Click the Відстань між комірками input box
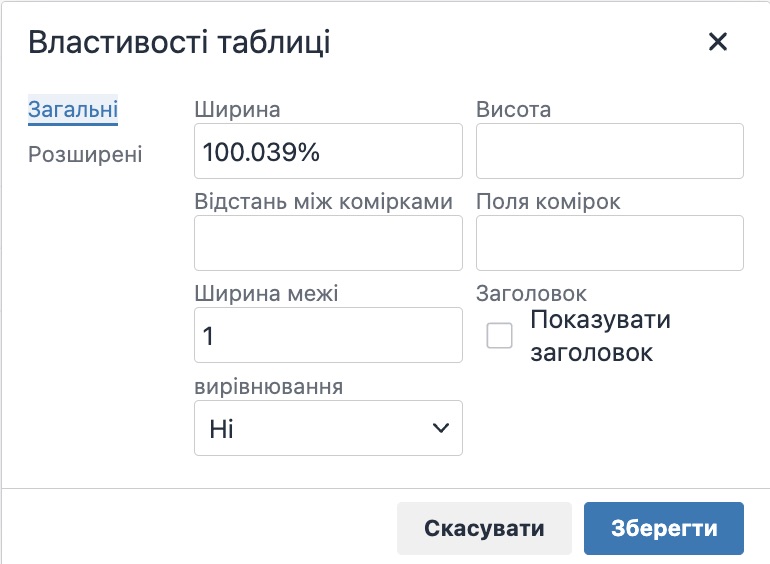The image size is (770, 564). 328,243
